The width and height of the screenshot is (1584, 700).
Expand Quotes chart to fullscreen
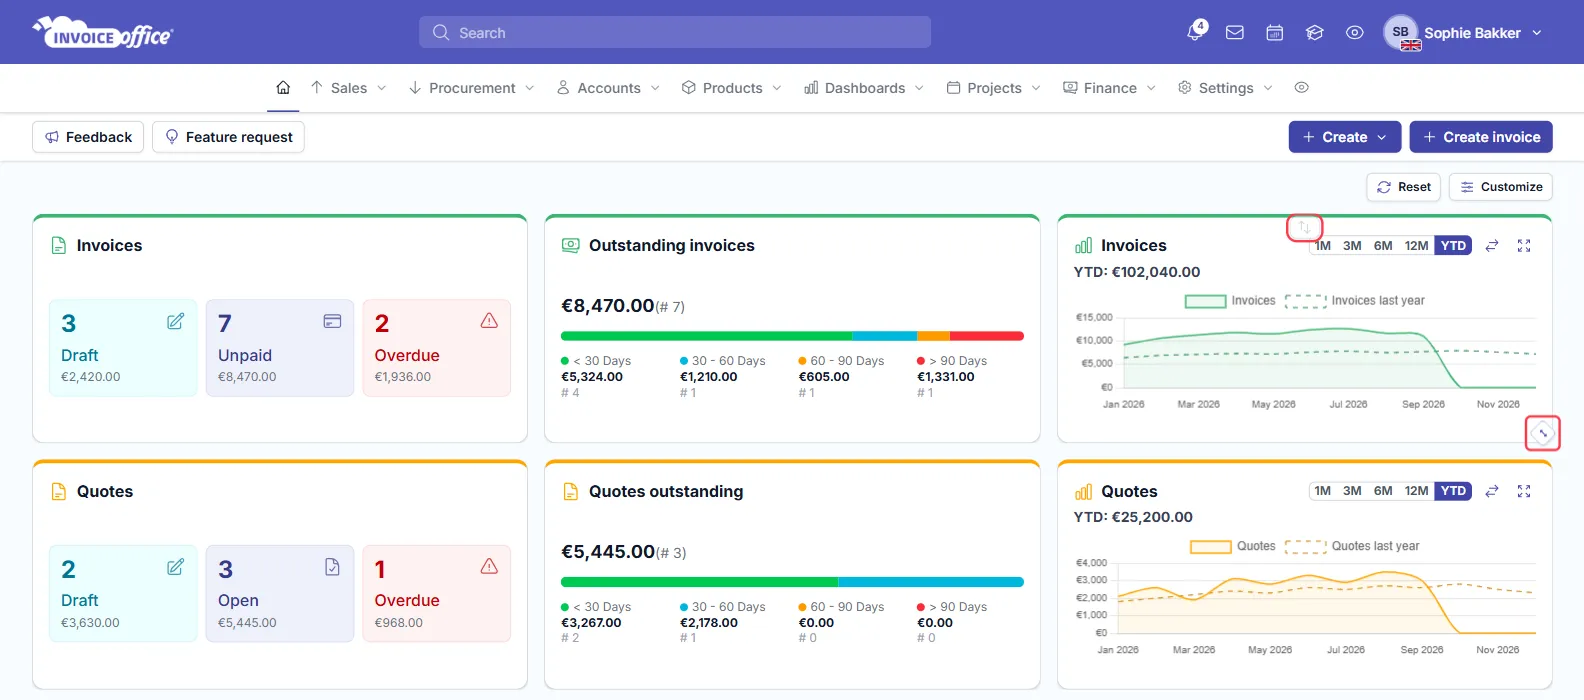click(x=1524, y=491)
